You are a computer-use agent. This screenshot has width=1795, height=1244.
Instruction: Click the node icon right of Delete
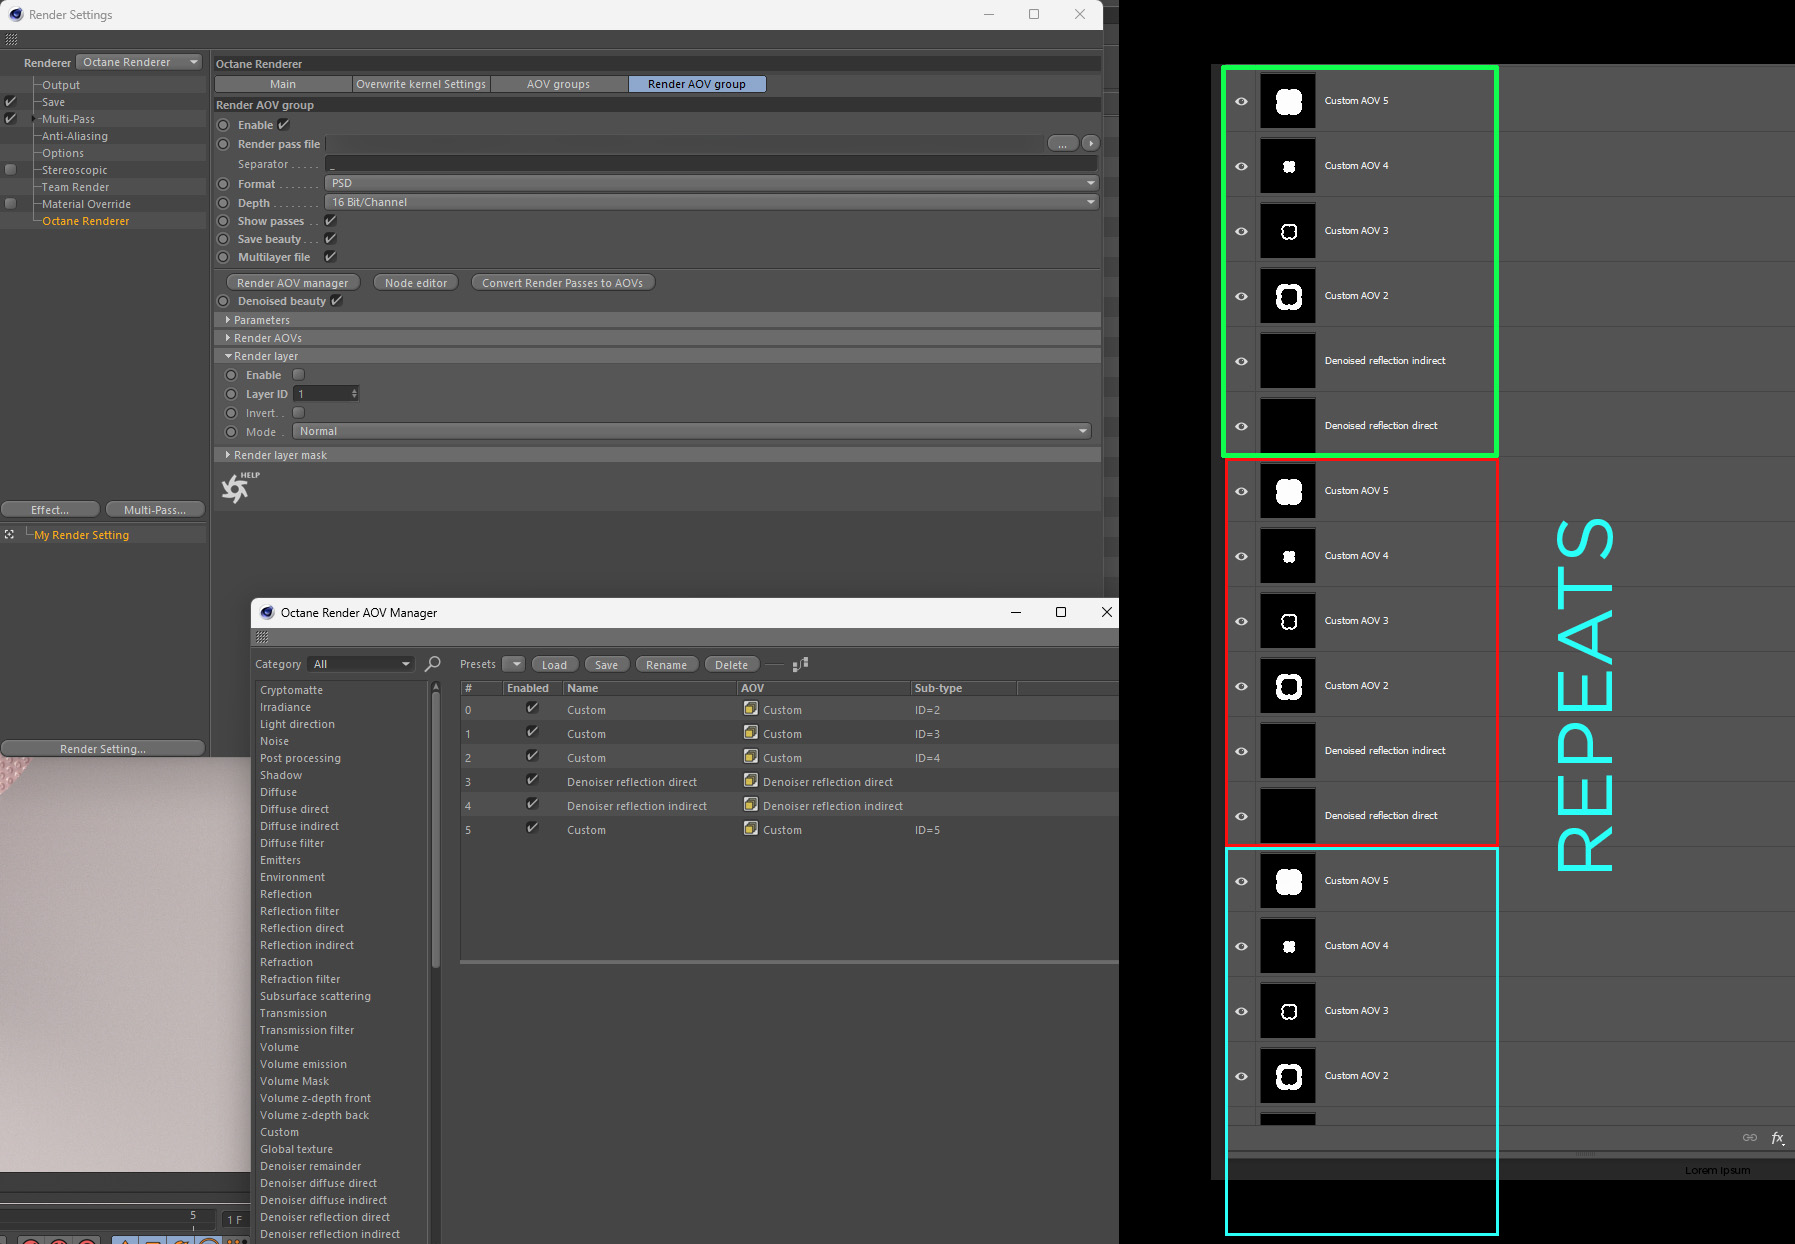point(800,664)
